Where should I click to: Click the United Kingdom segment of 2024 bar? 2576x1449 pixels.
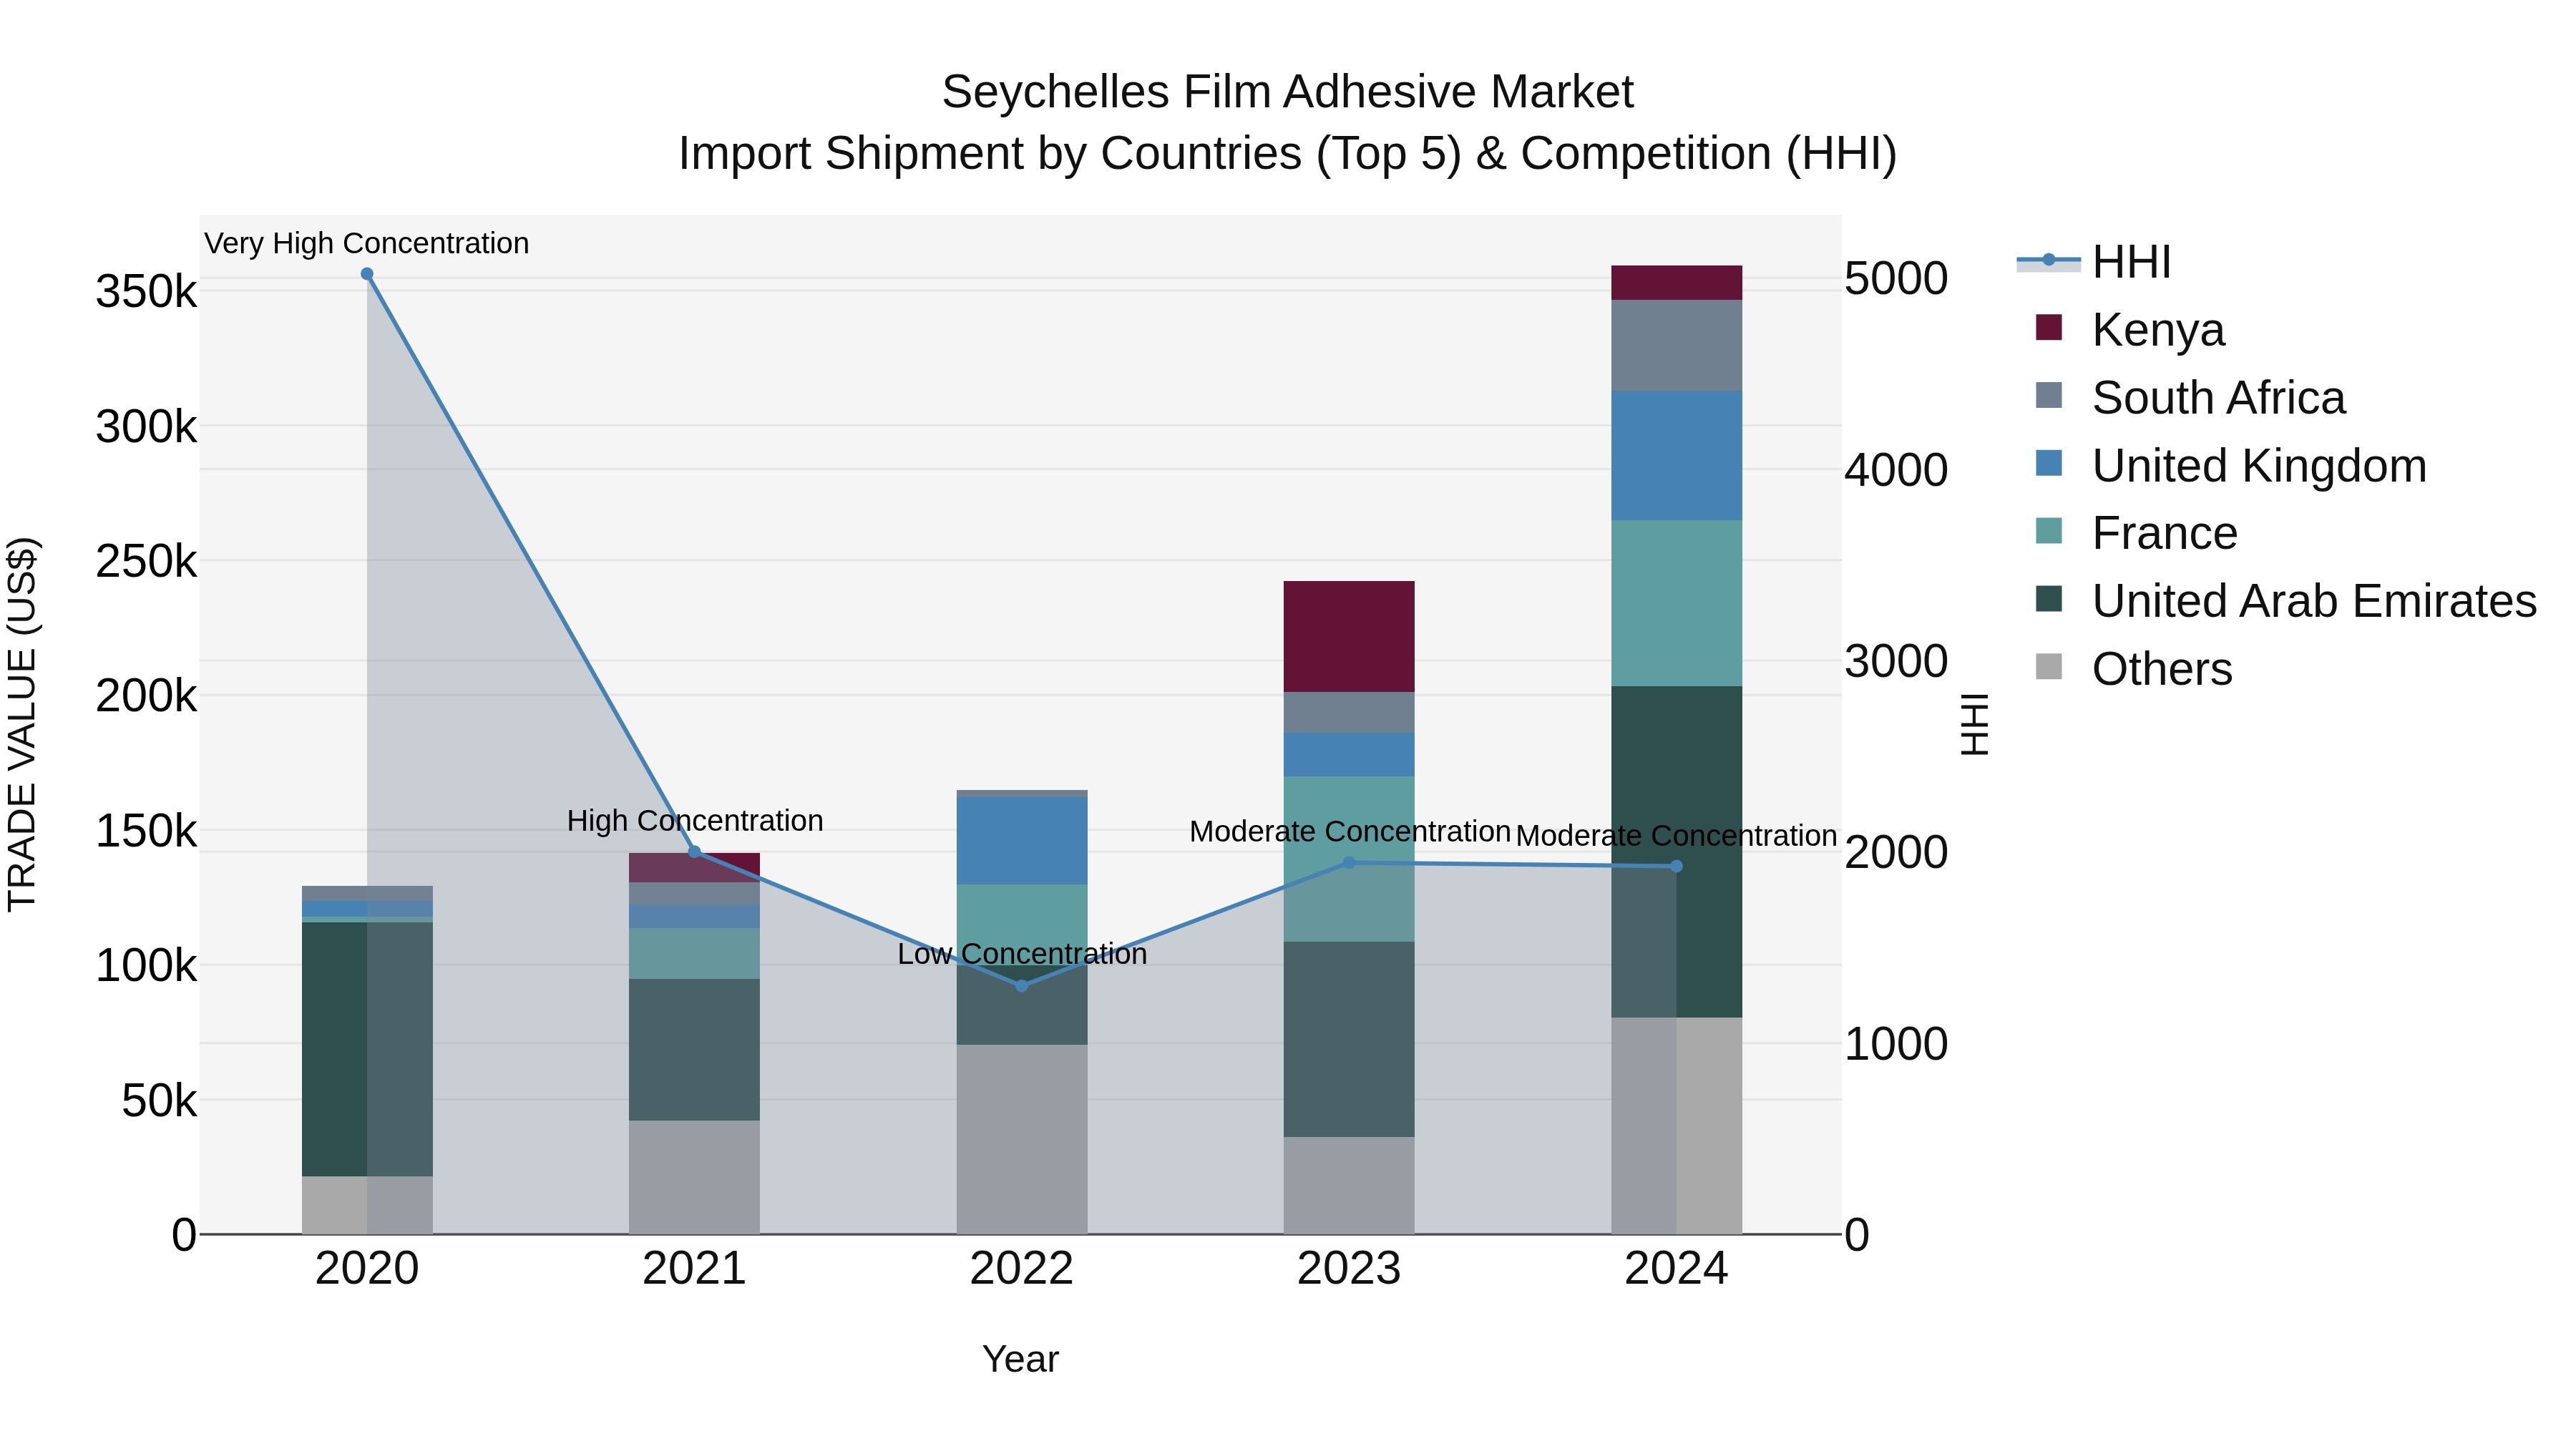(1677, 456)
